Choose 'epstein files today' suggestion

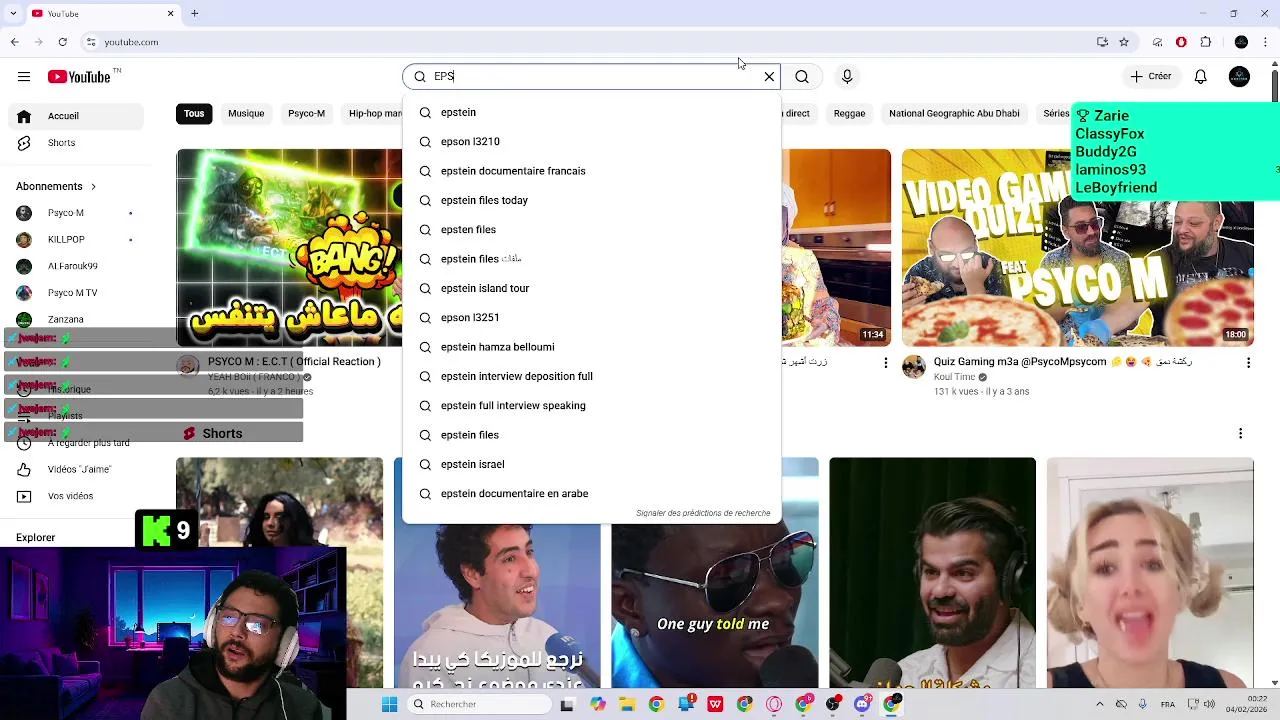[x=591, y=200]
